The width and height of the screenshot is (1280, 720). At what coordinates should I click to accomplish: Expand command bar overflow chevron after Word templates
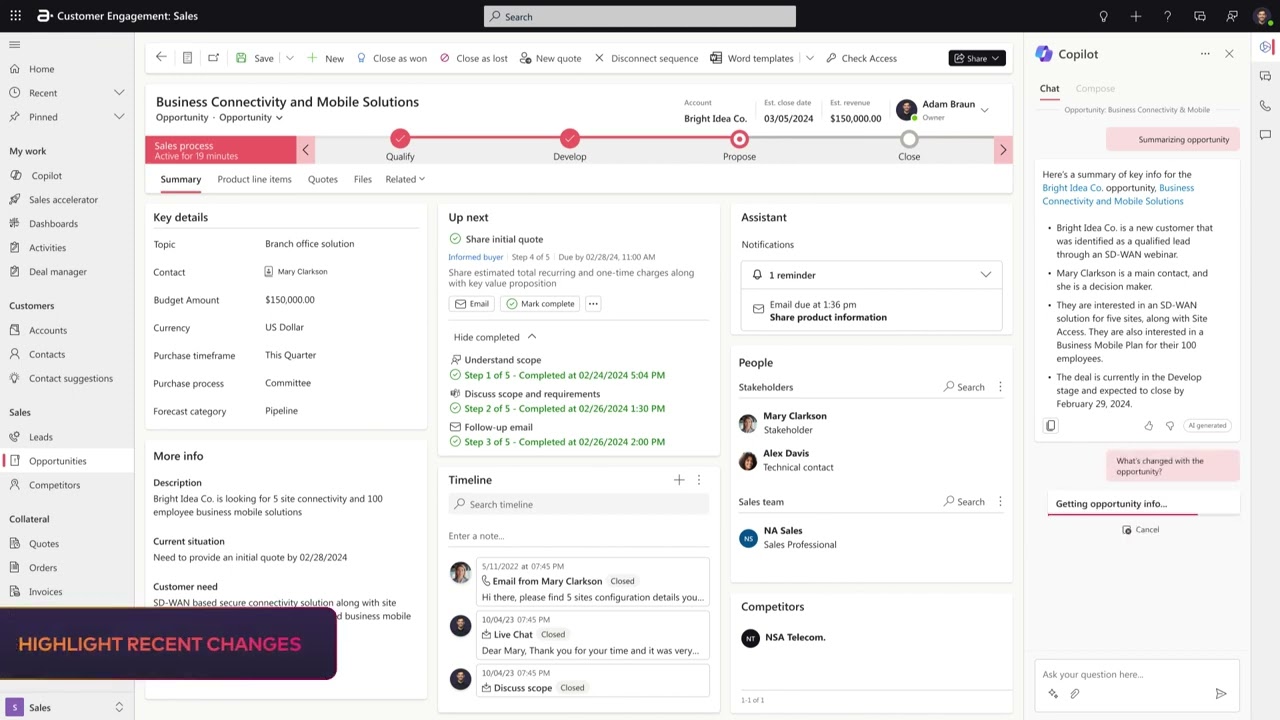click(x=810, y=58)
